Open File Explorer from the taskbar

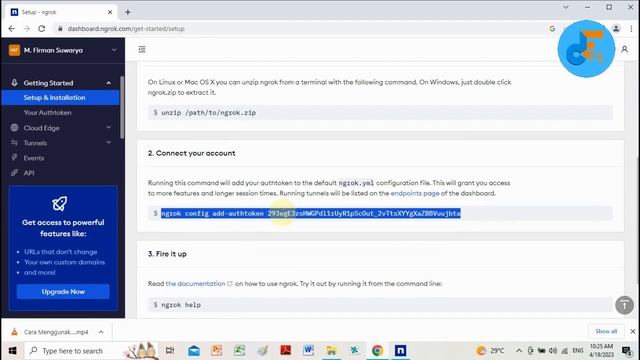[331, 350]
